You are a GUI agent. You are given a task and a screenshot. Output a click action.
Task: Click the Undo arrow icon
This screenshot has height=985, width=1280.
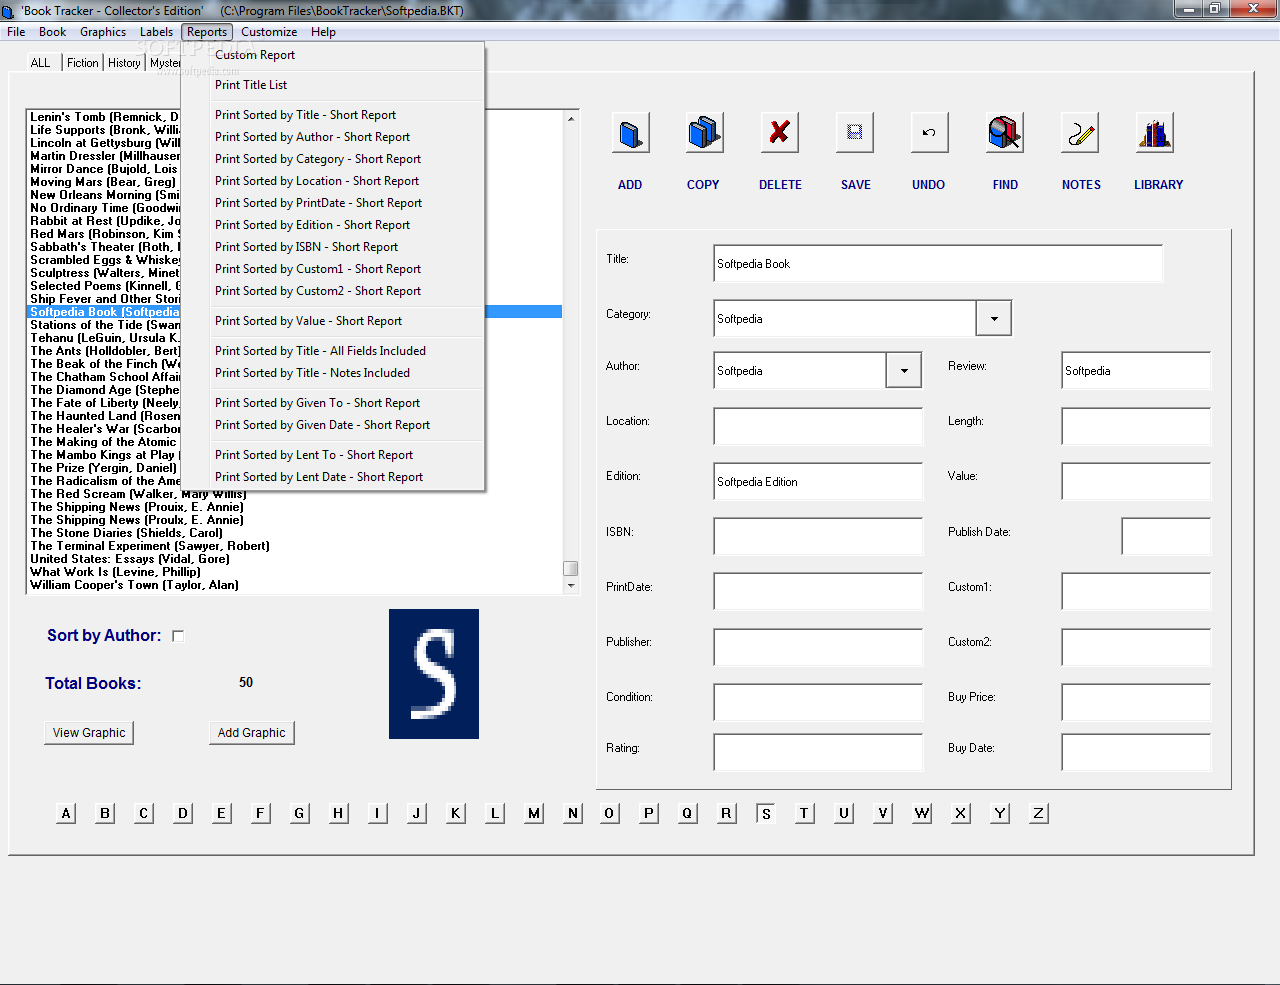point(930,133)
